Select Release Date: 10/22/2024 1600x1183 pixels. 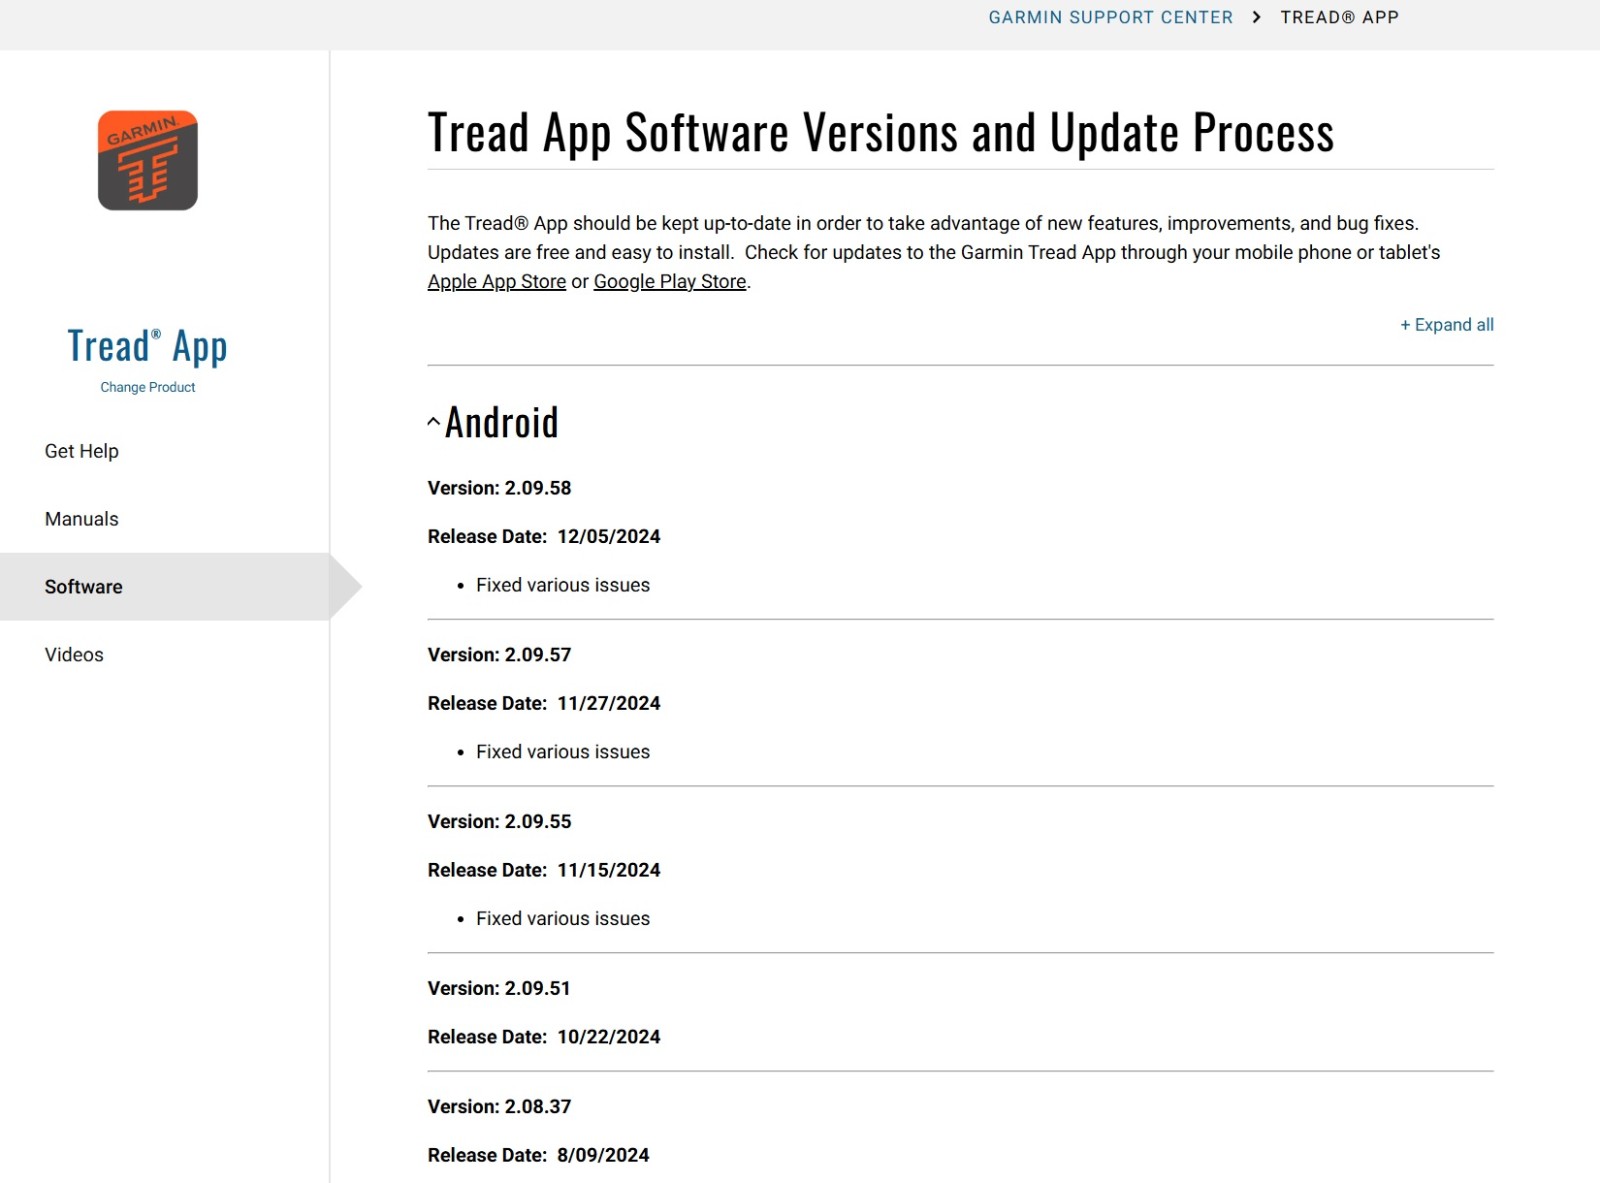[x=544, y=1038]
